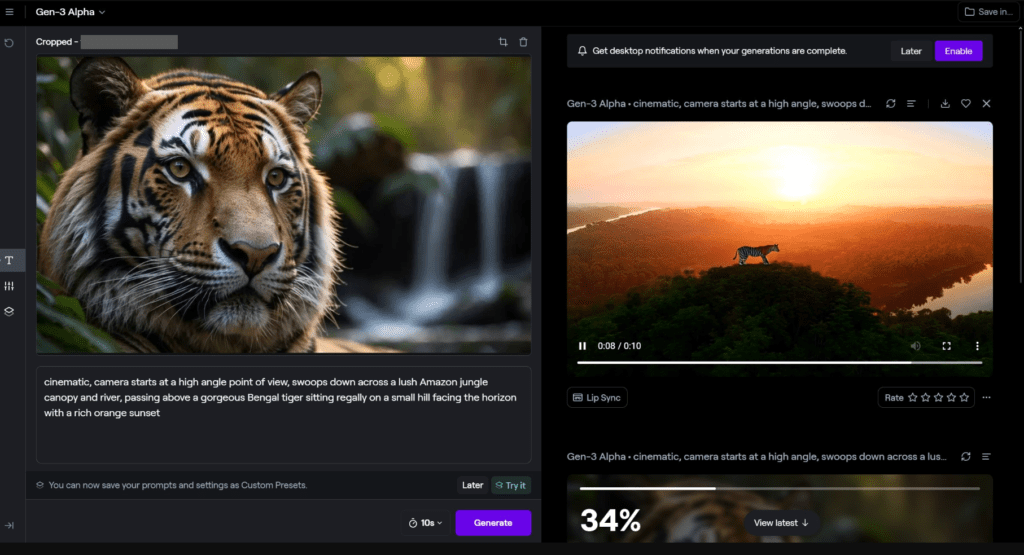Toggle fullscreen on the video player
Image resolution: width=1024 pixels, height=555 pixels.
pyautogui.click(x=946, y=346)
